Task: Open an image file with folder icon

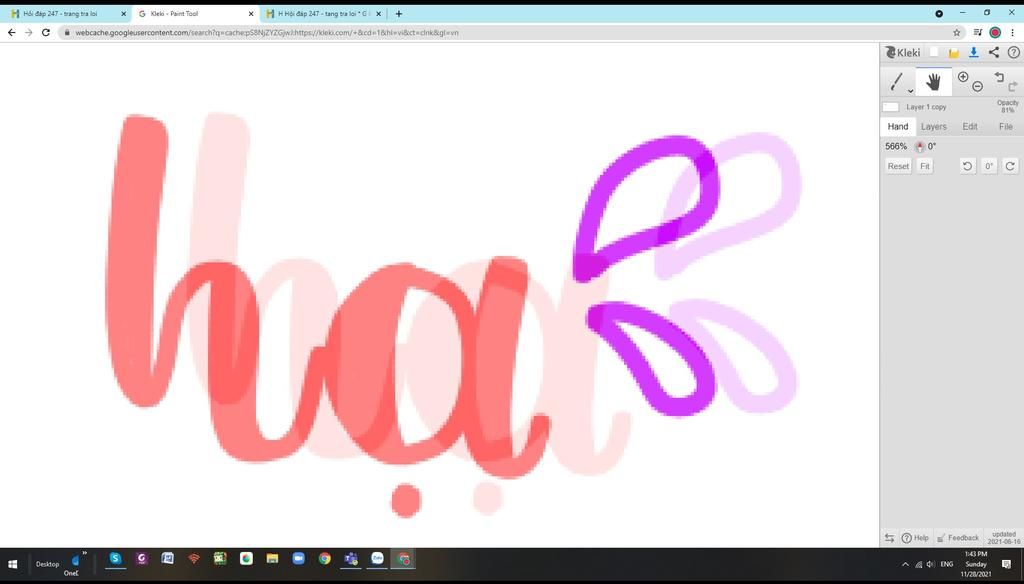Action: (954, 53)
